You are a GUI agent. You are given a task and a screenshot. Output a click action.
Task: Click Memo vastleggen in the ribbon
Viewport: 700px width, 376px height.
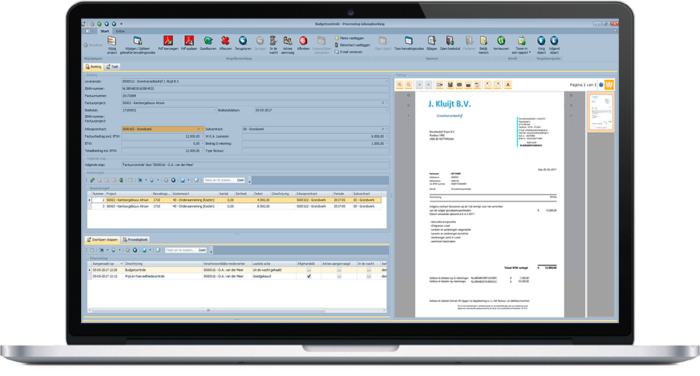[x=350, y=38]
